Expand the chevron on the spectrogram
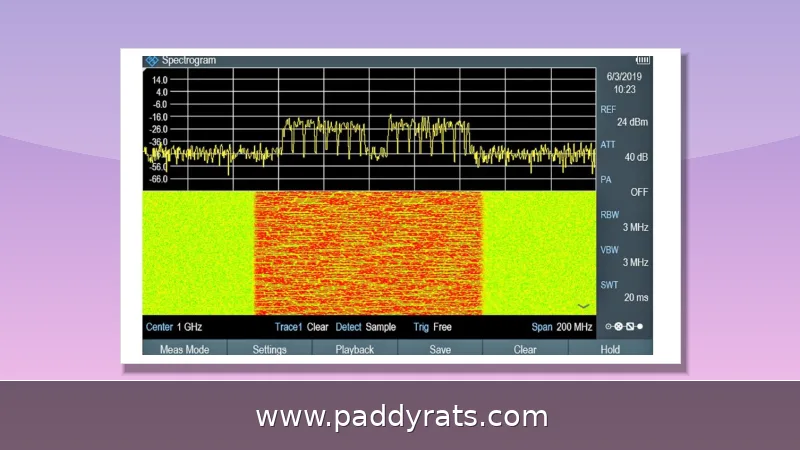This screenshot has width=800, height=450. pyautogui.click(x=583, y=306)
